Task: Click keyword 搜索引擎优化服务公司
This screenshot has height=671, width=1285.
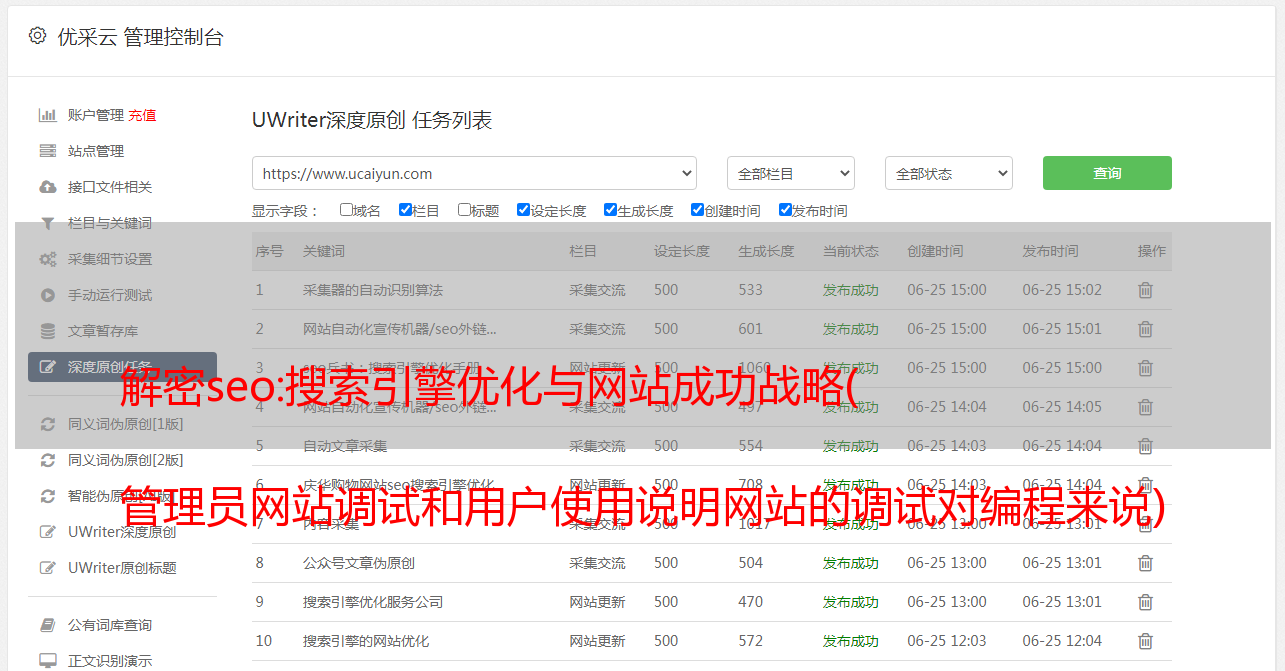Action: 373,602
